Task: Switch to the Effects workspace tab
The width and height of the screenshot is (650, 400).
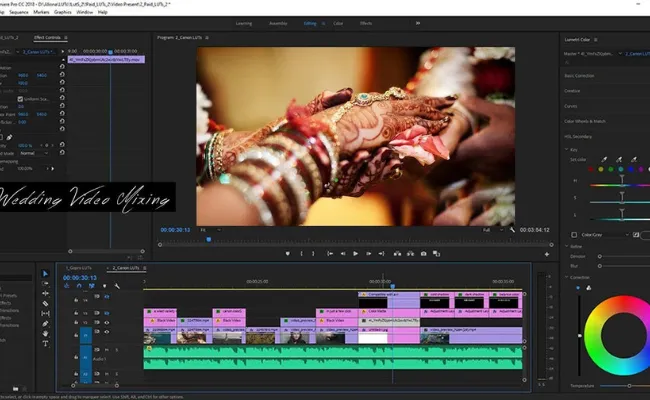Action: point(366,23)
